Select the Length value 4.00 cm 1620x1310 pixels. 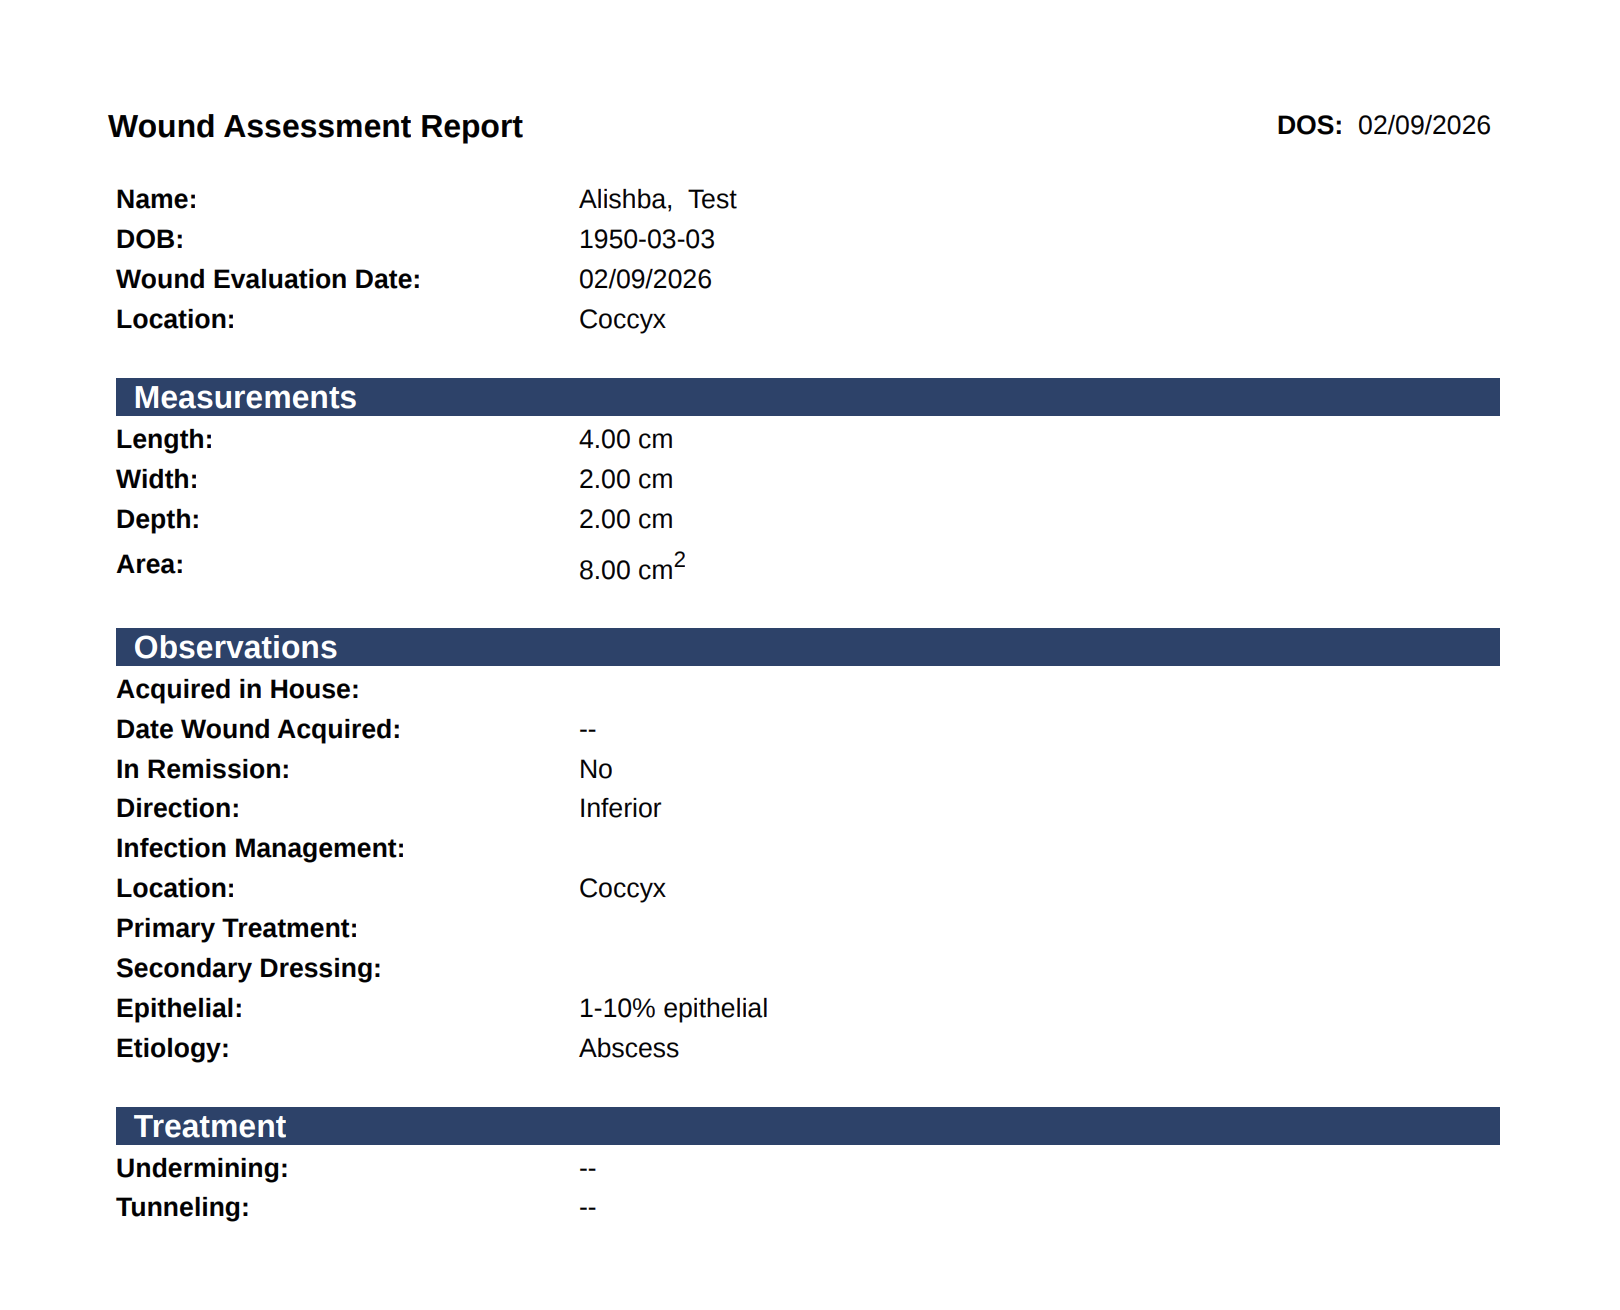(x=626, y=439)
